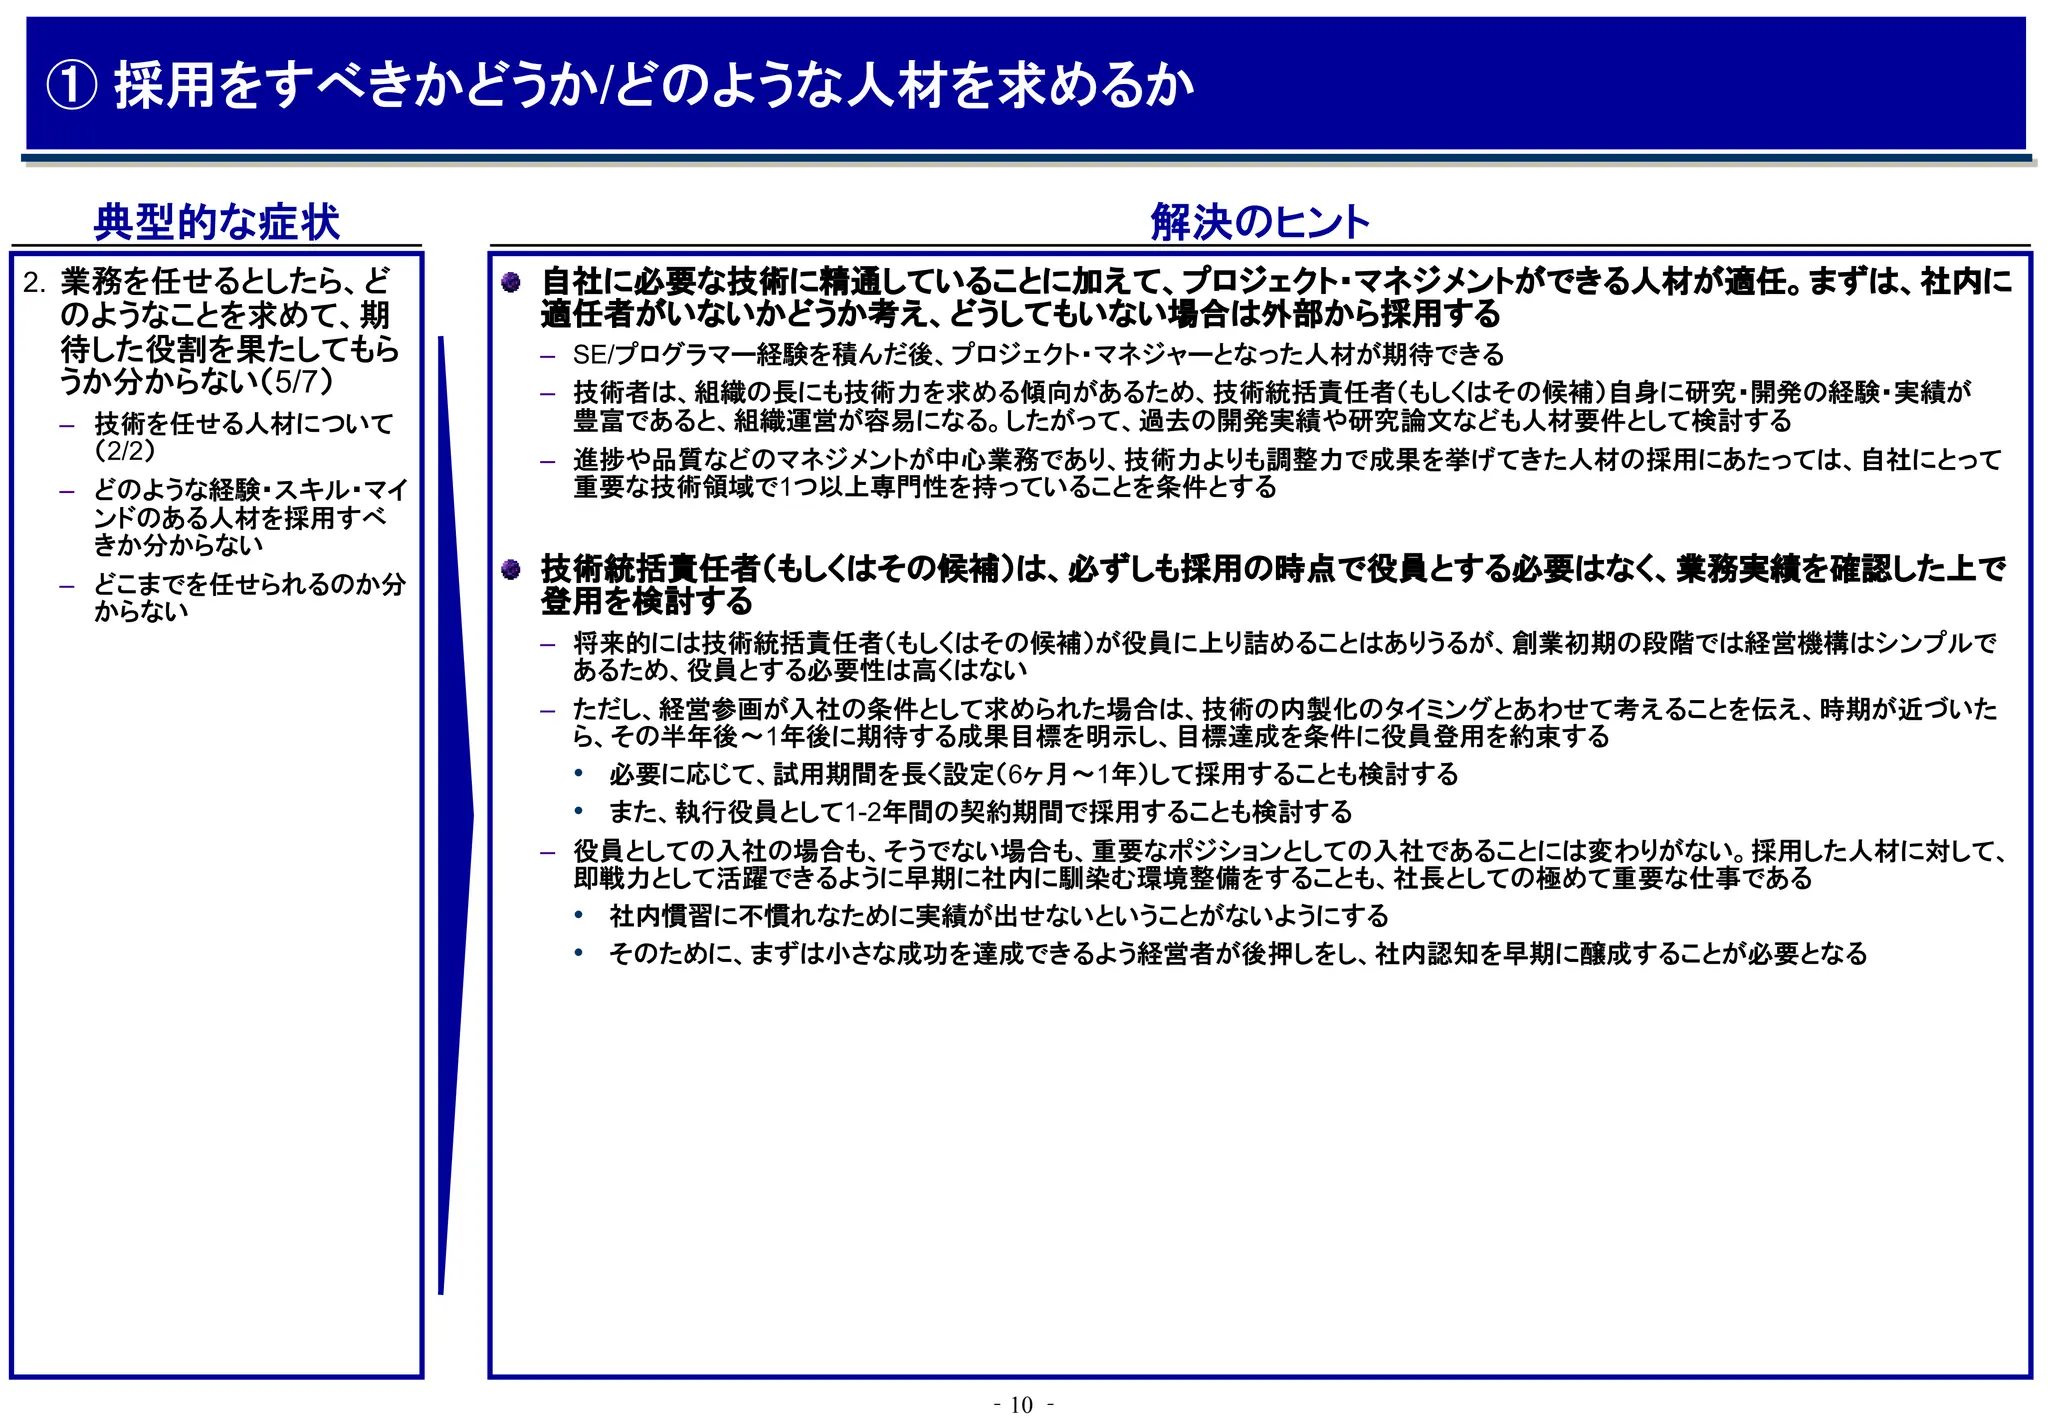
Task: Click the page number '- 10 -'
Action: (x=1023, y=1404)
